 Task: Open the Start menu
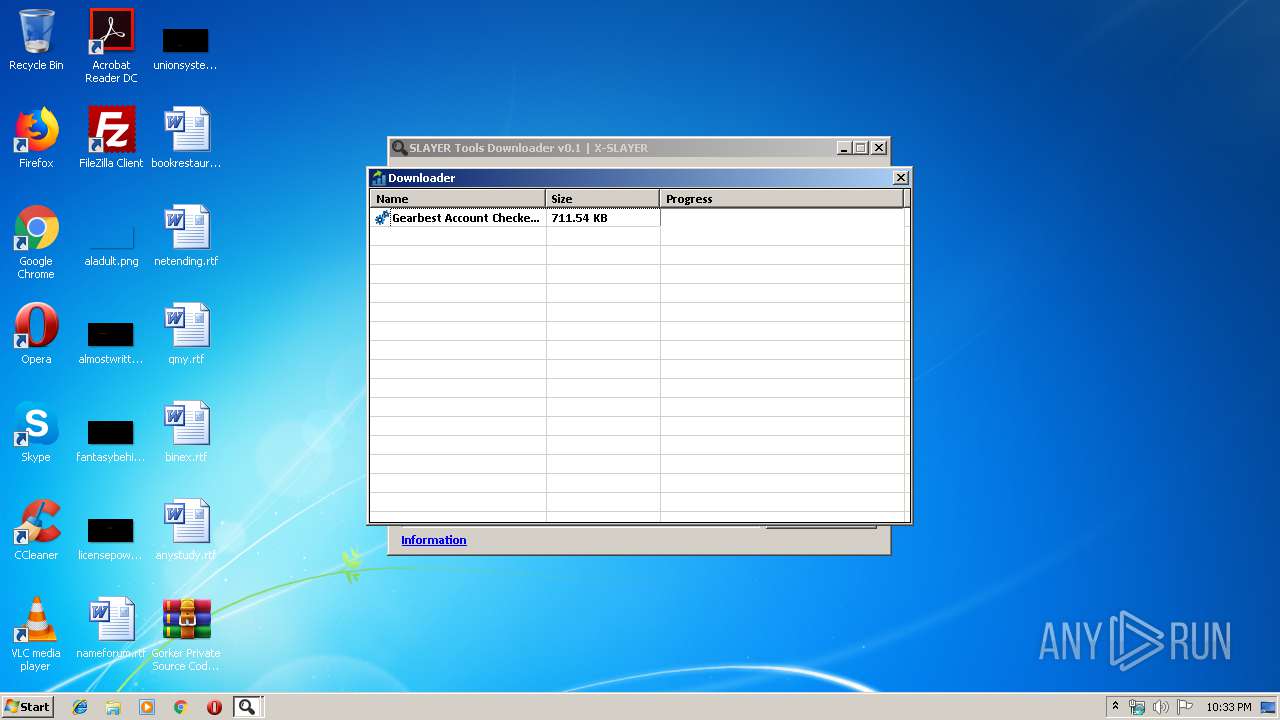(27, 707)
